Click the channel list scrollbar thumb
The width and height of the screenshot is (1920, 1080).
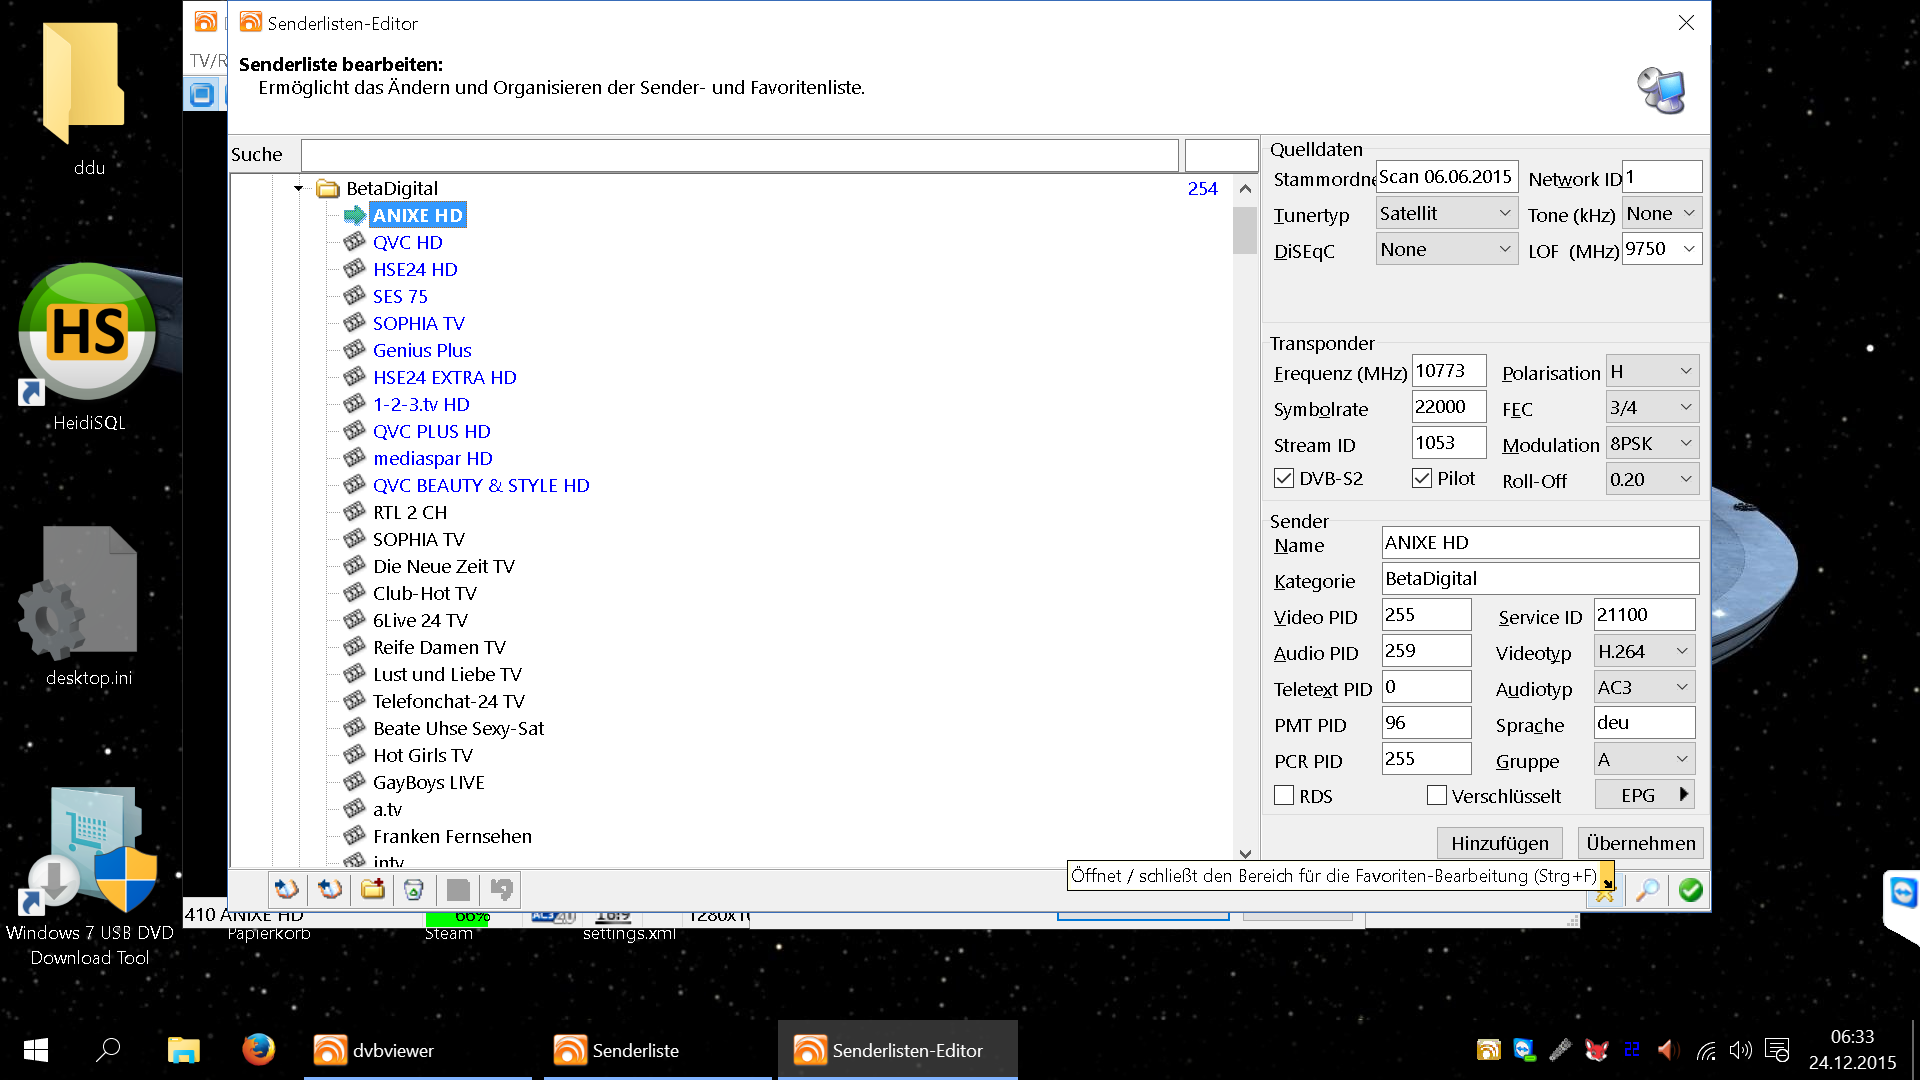click(1245, 230)
